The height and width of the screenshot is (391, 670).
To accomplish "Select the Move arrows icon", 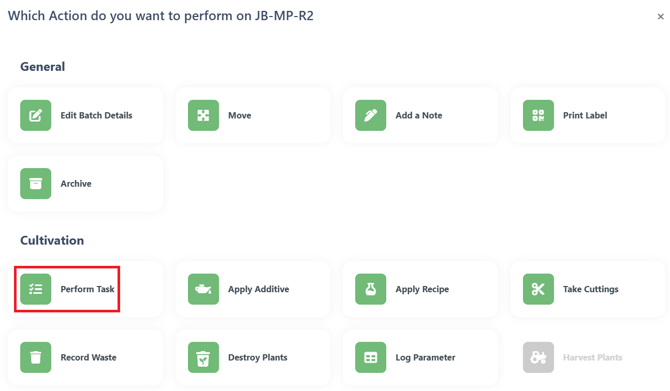I will 203,115.
